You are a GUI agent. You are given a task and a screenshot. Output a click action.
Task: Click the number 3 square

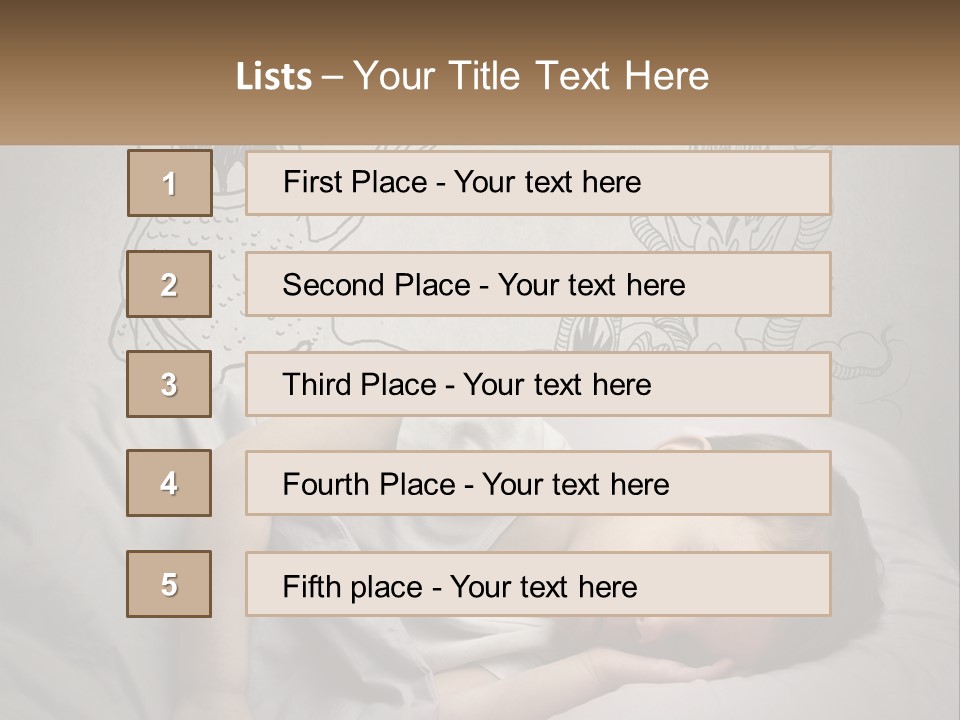[169, 384]
